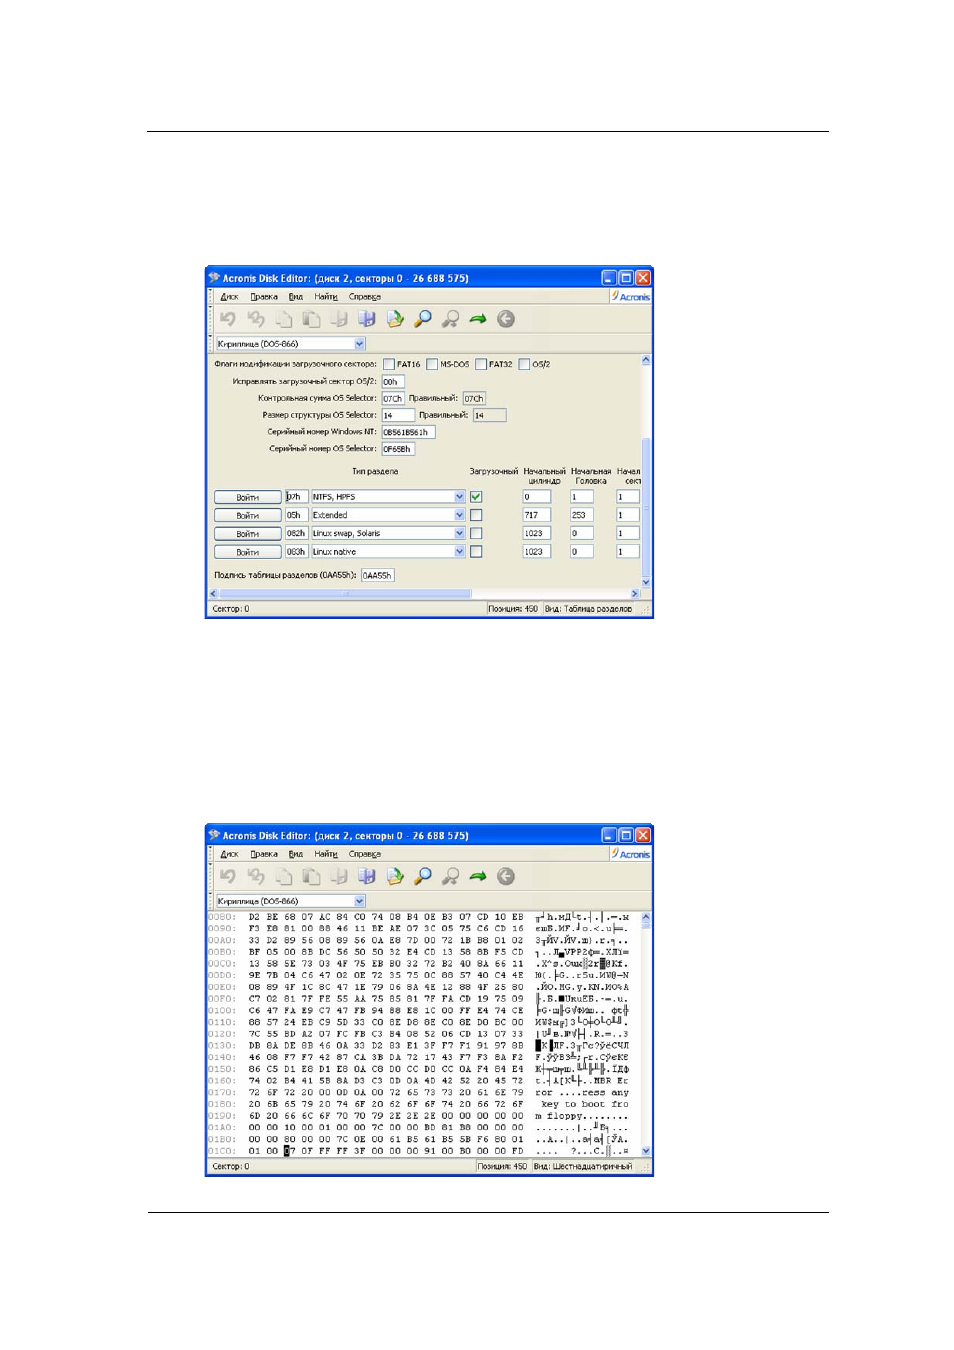Click Copy icon in upper partition-table window
This screenshot has height=1350, width=954.
(284, 319)
